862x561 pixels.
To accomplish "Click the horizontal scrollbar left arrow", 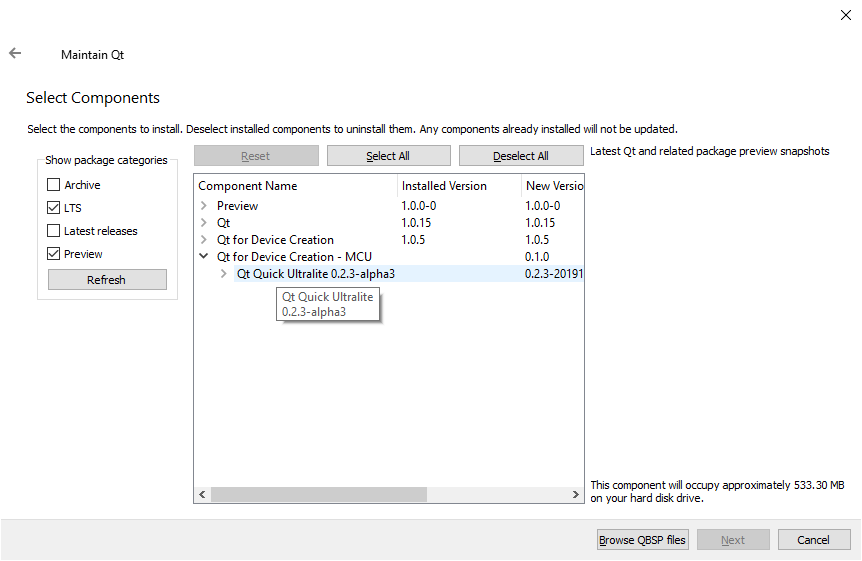I will point(202,494).
